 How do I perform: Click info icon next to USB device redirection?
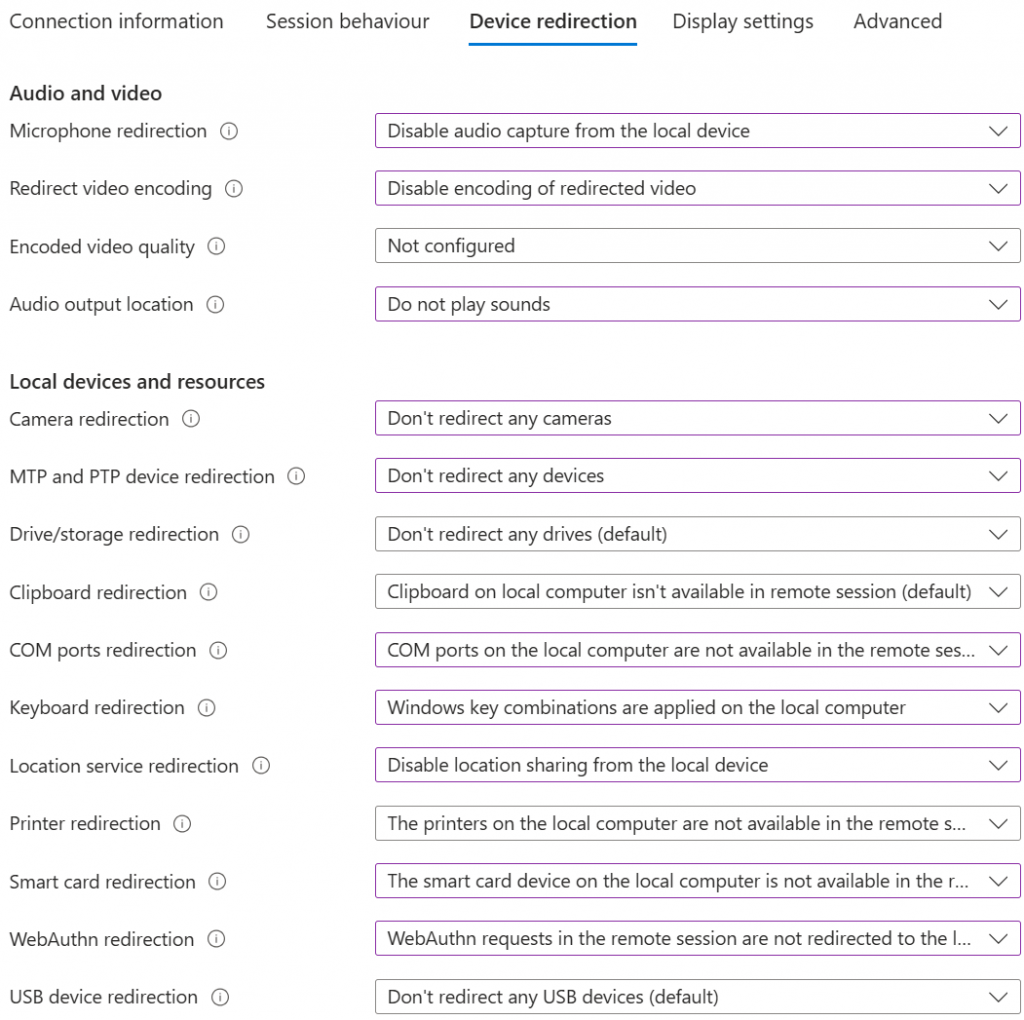(x=220, y=997)
